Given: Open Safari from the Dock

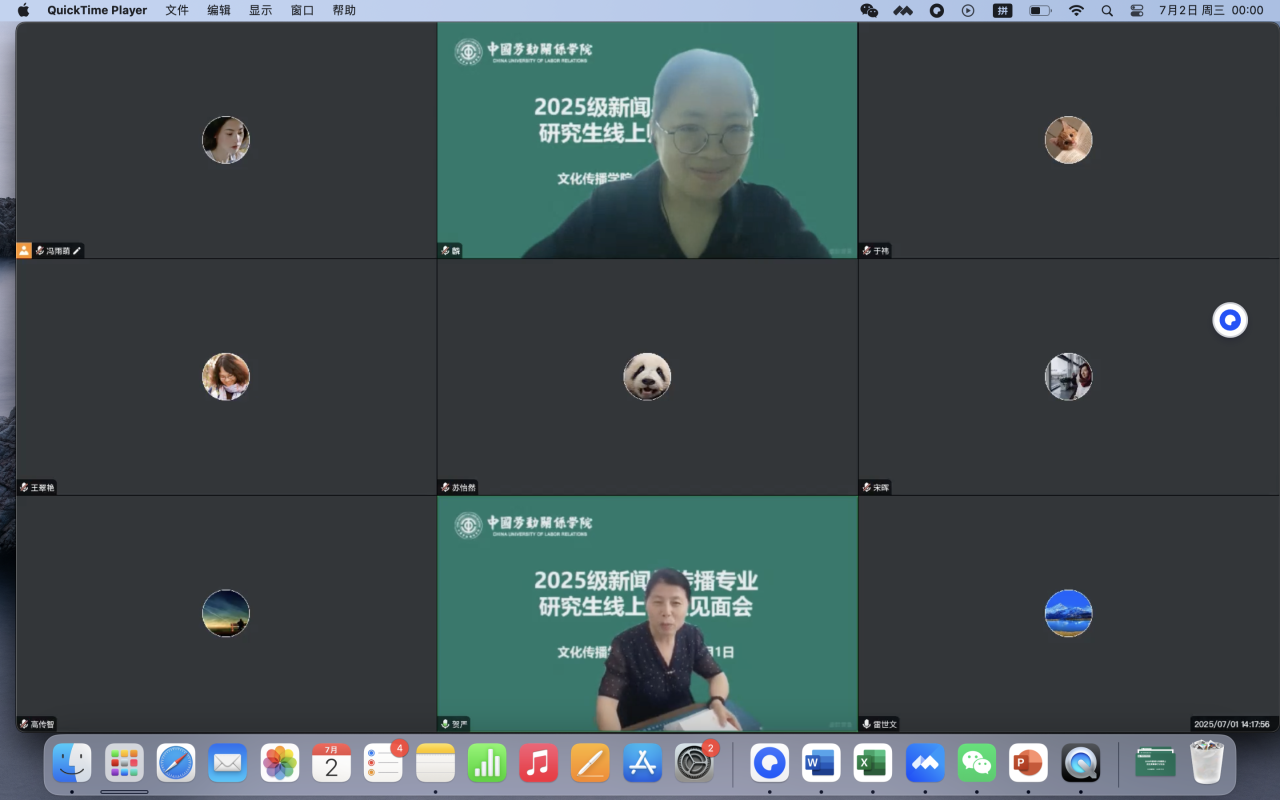Looking at the screenshot, I should pyautogui.click(x=176, y=764).
